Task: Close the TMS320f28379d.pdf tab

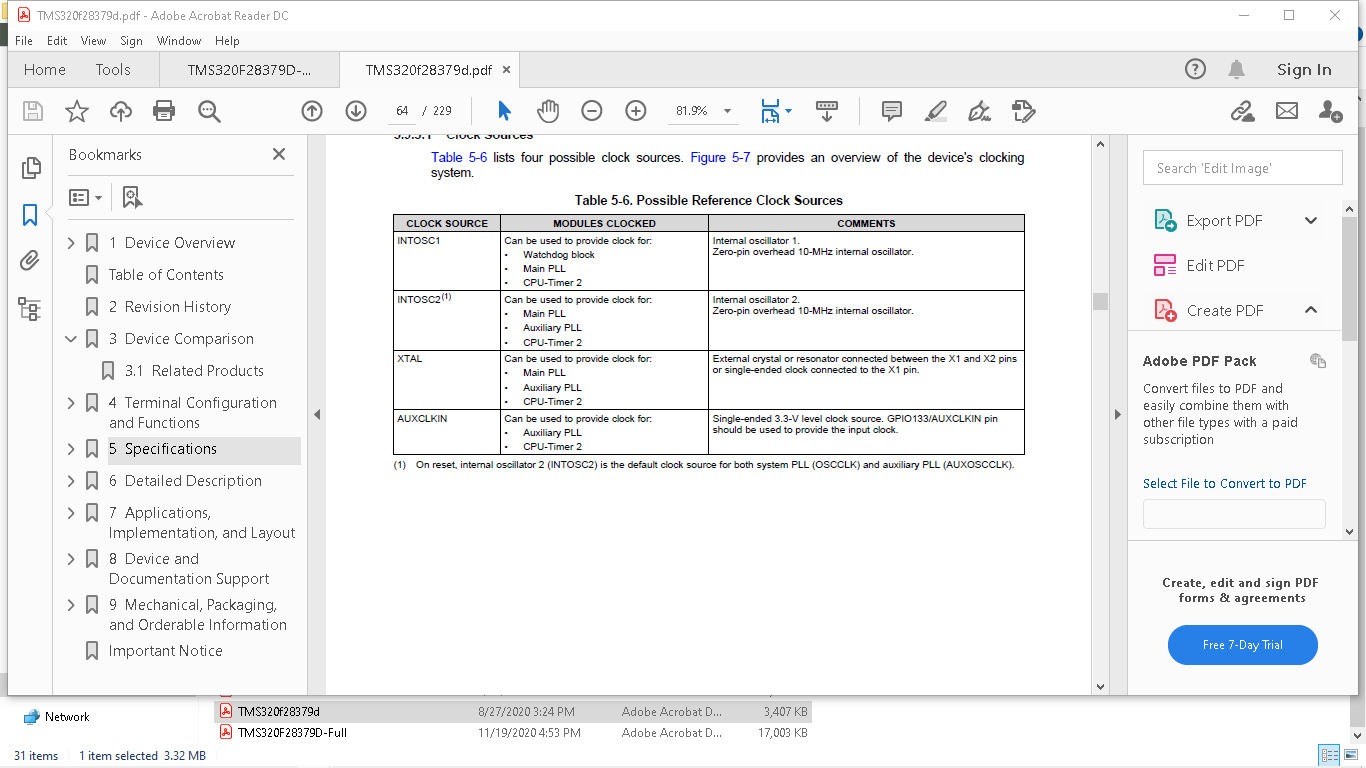Action: click(x=507, y=70)
